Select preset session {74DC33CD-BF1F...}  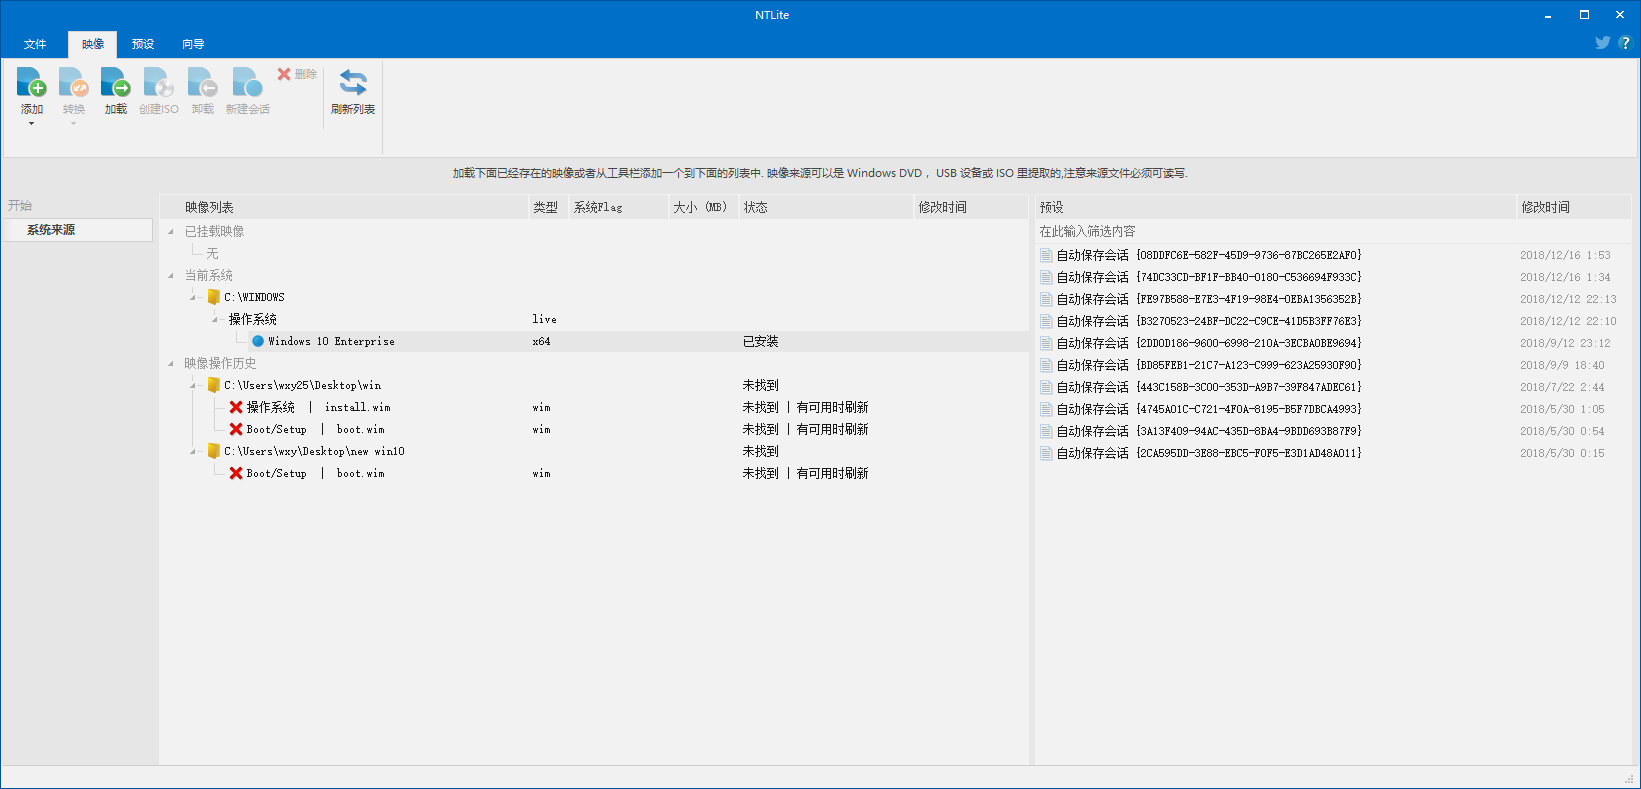click(x=1333, y=277)
